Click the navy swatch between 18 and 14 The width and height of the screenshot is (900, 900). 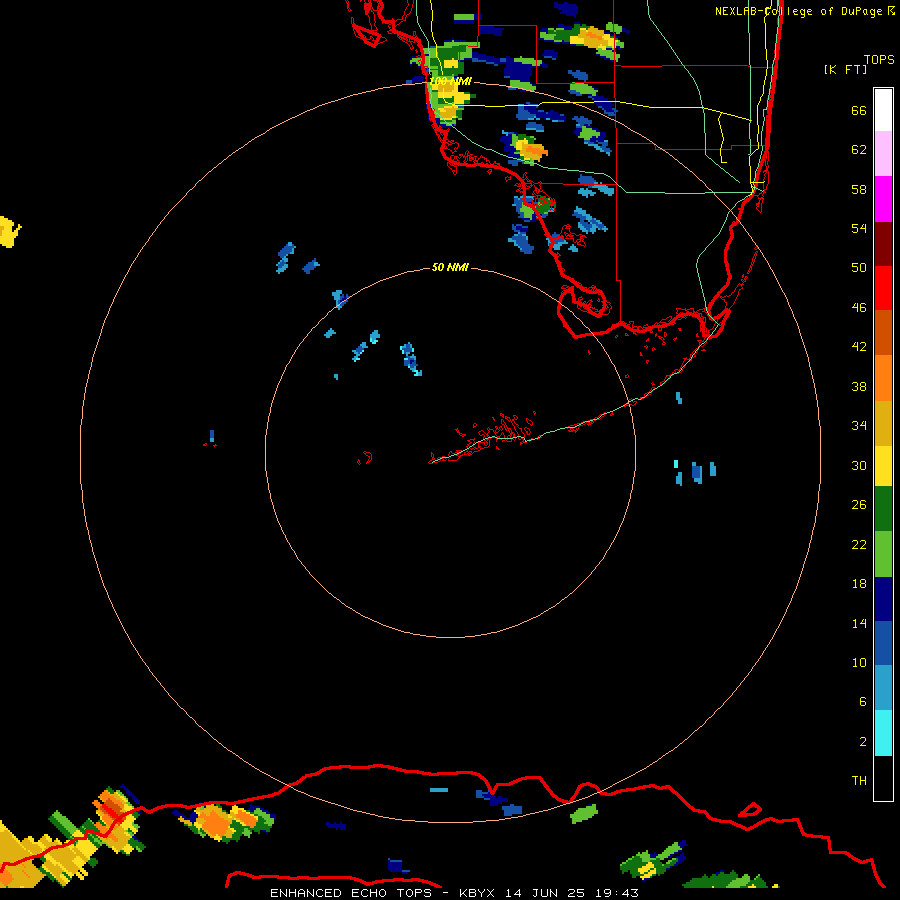883,599
